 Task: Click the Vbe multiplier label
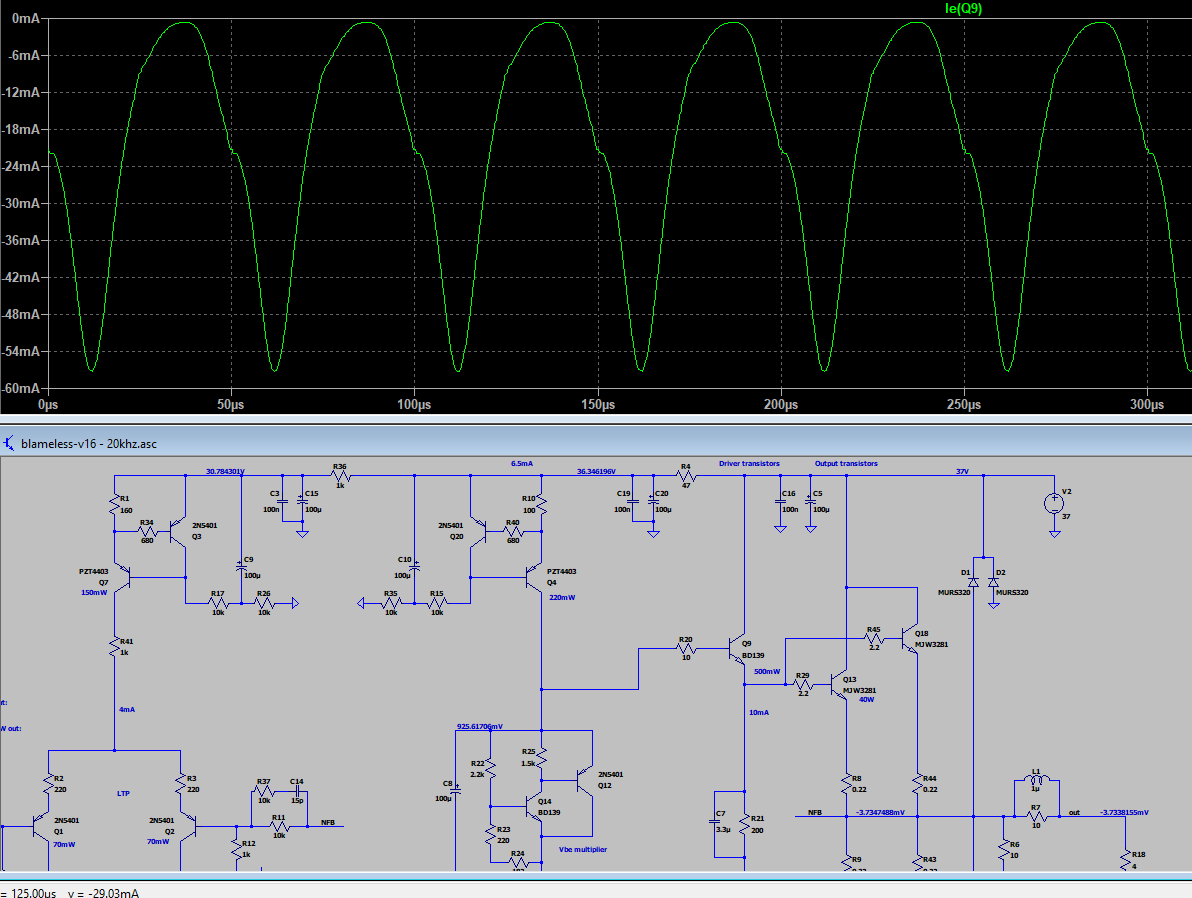click(583, 849)
